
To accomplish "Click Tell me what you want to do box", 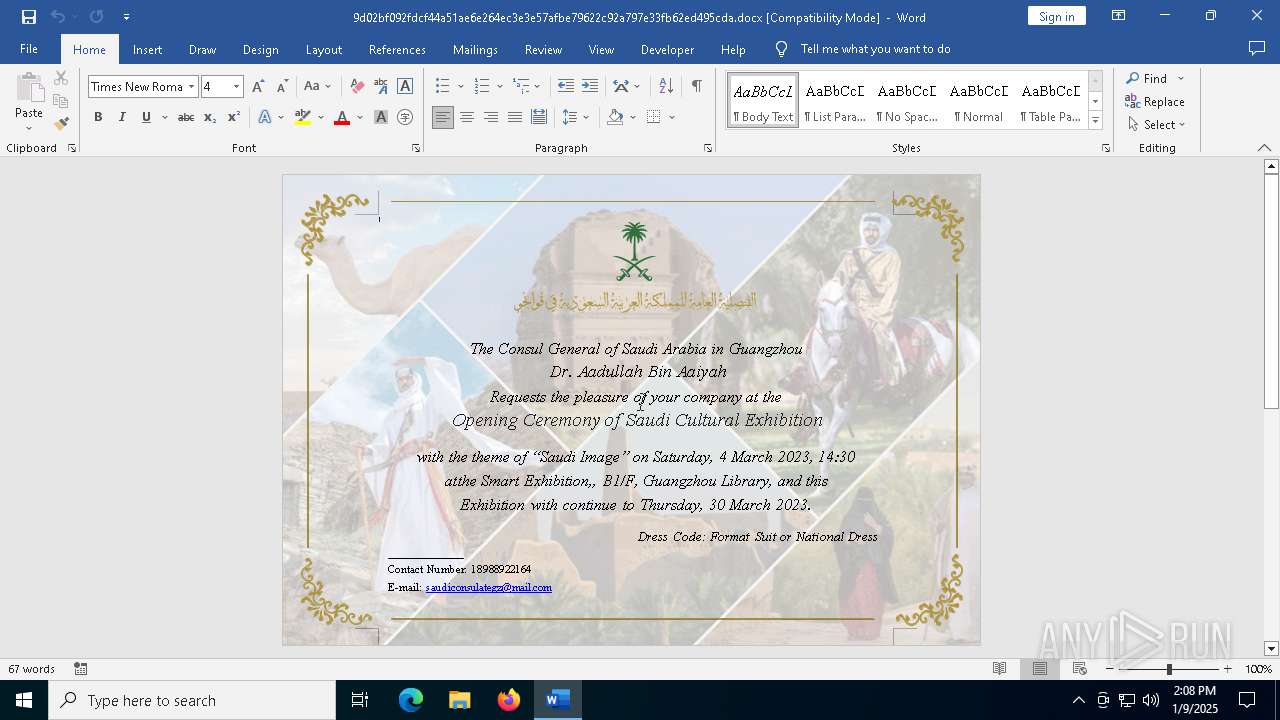I will (875, 49).
